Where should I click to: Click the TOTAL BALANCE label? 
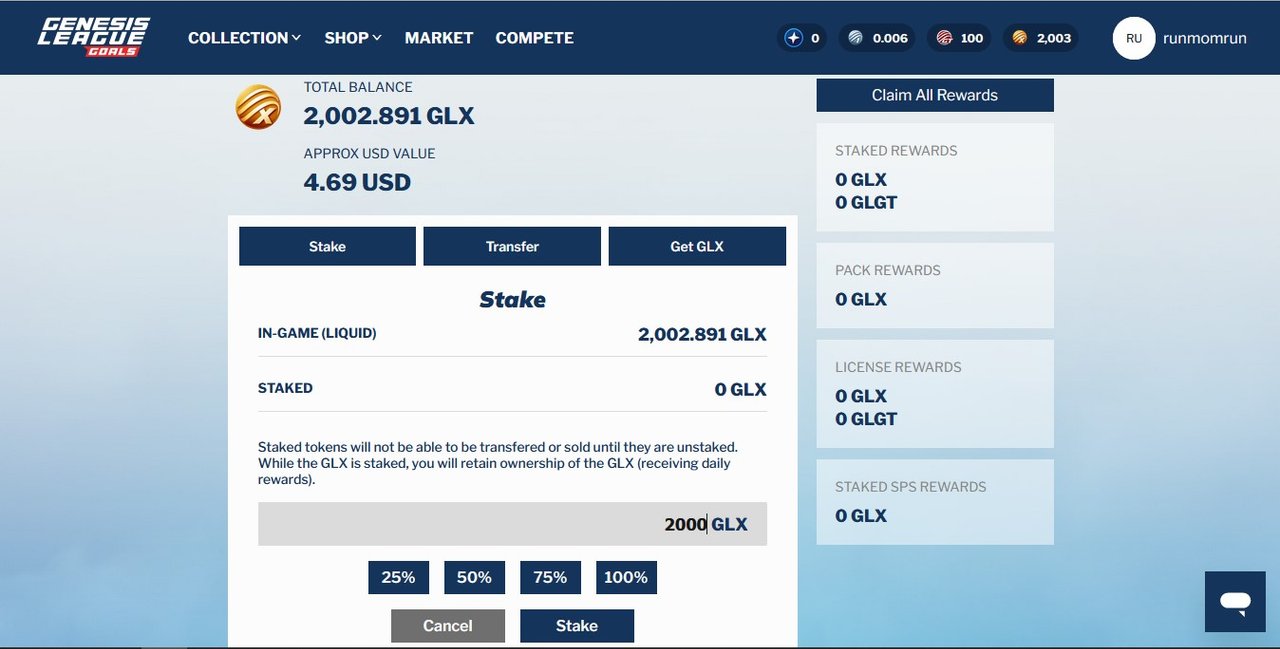[358, 87]
